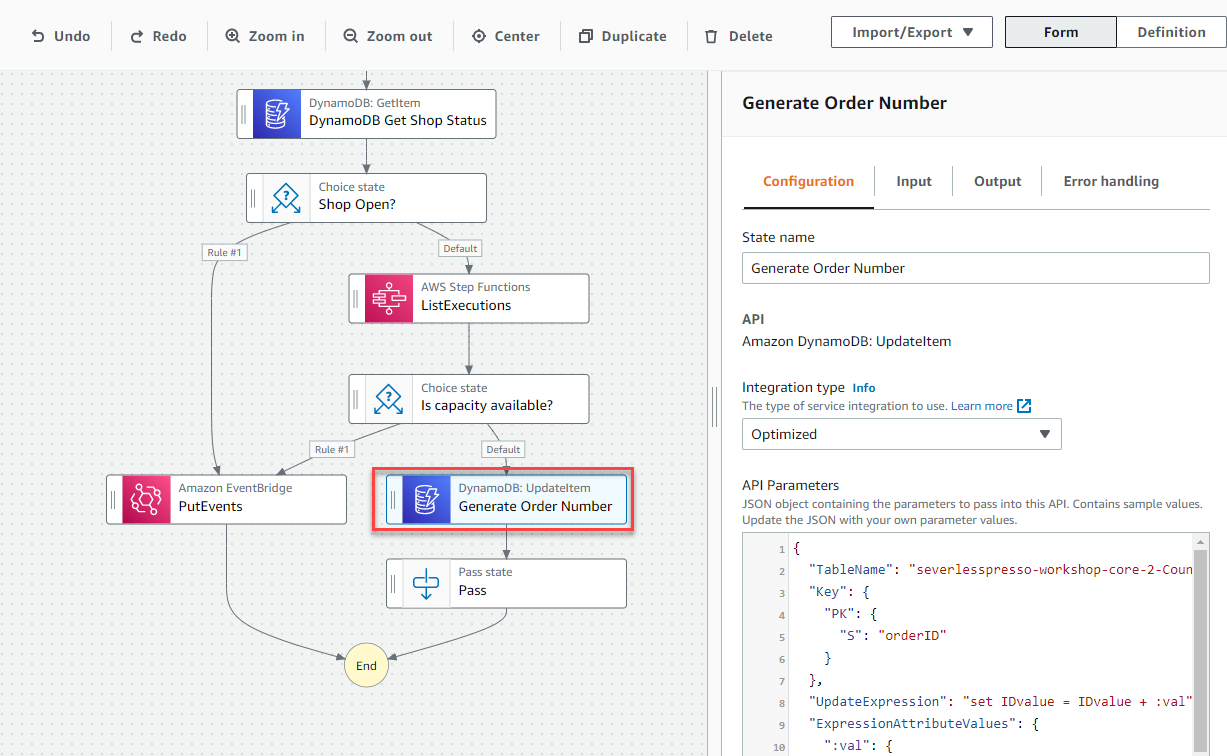Switch to Definition view mode
The height and width of the screenshot is (756, 1227).
(1171, 32)
